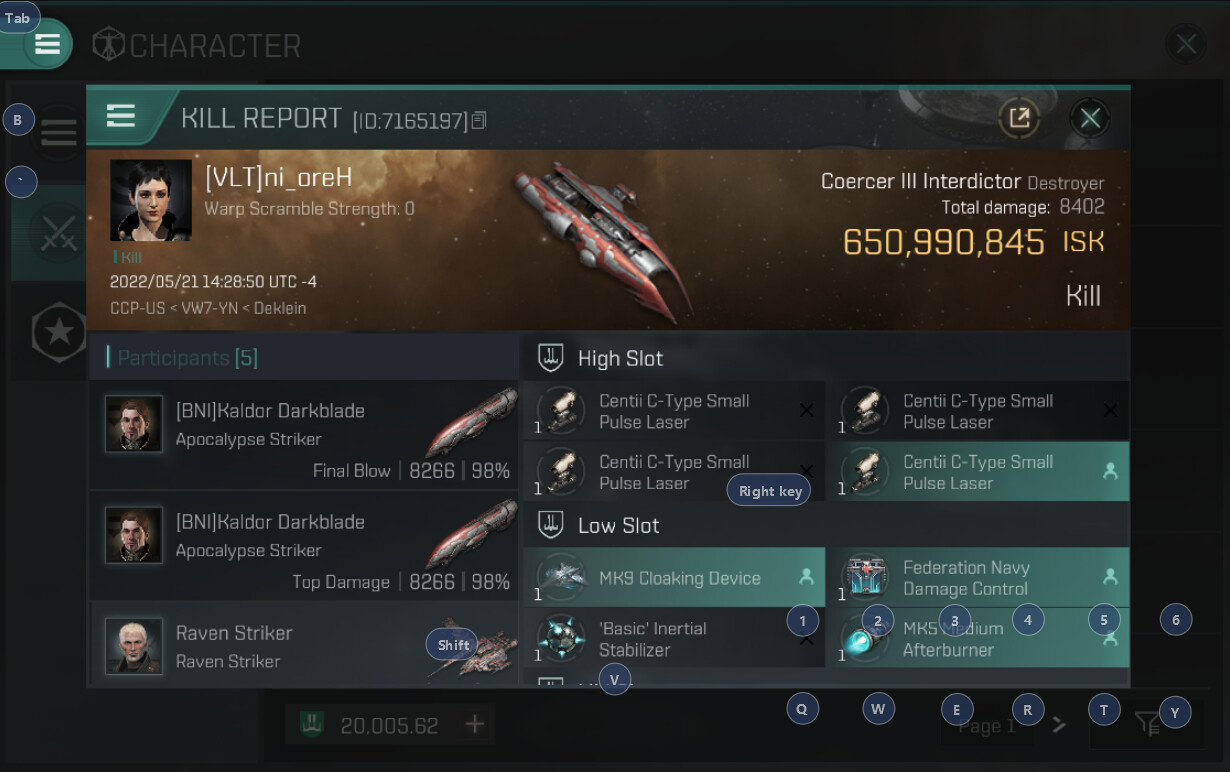Add currency with the plus button
1230x772 pixels.
pyautogui.click(x=475, y=724)
